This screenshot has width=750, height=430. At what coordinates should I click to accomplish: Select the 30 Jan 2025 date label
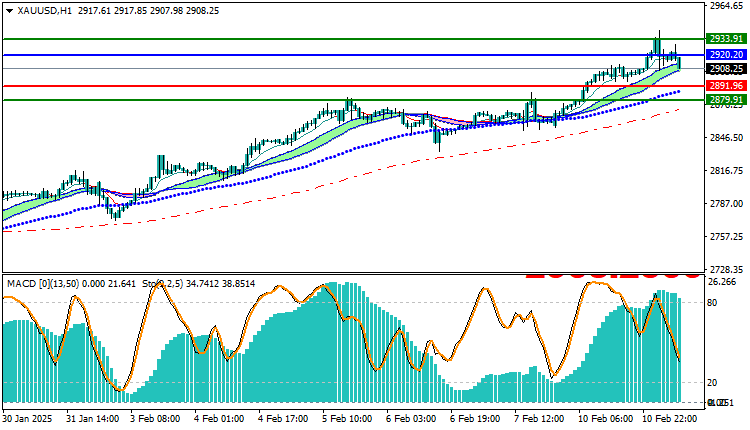(27, 419)
